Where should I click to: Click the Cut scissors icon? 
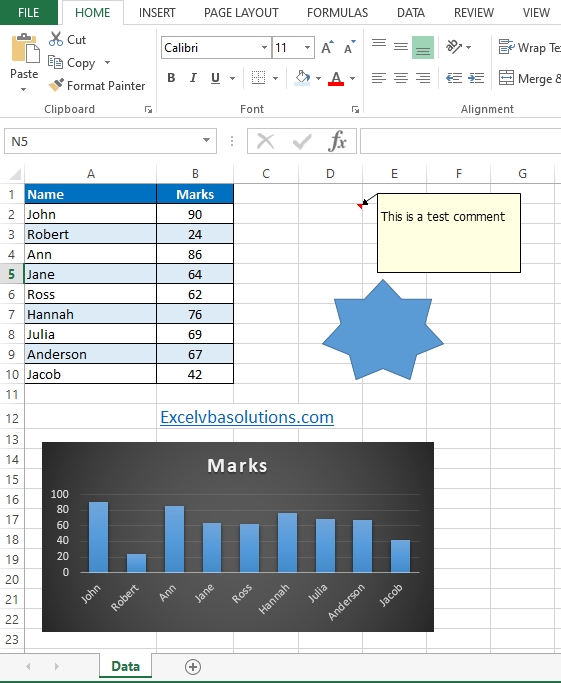tap(56, 39)
